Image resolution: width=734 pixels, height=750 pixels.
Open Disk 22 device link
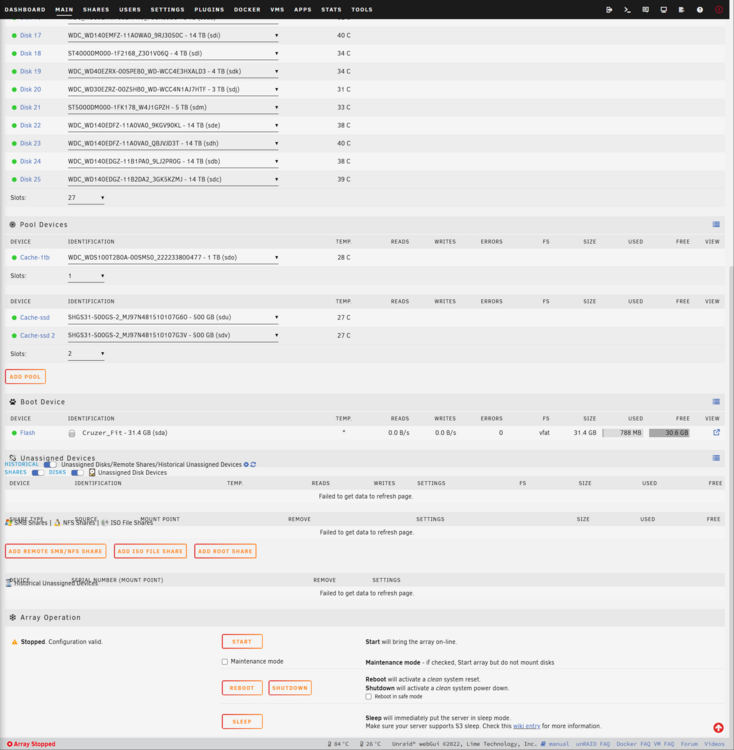pyautogui.click(x=30, y=125)
